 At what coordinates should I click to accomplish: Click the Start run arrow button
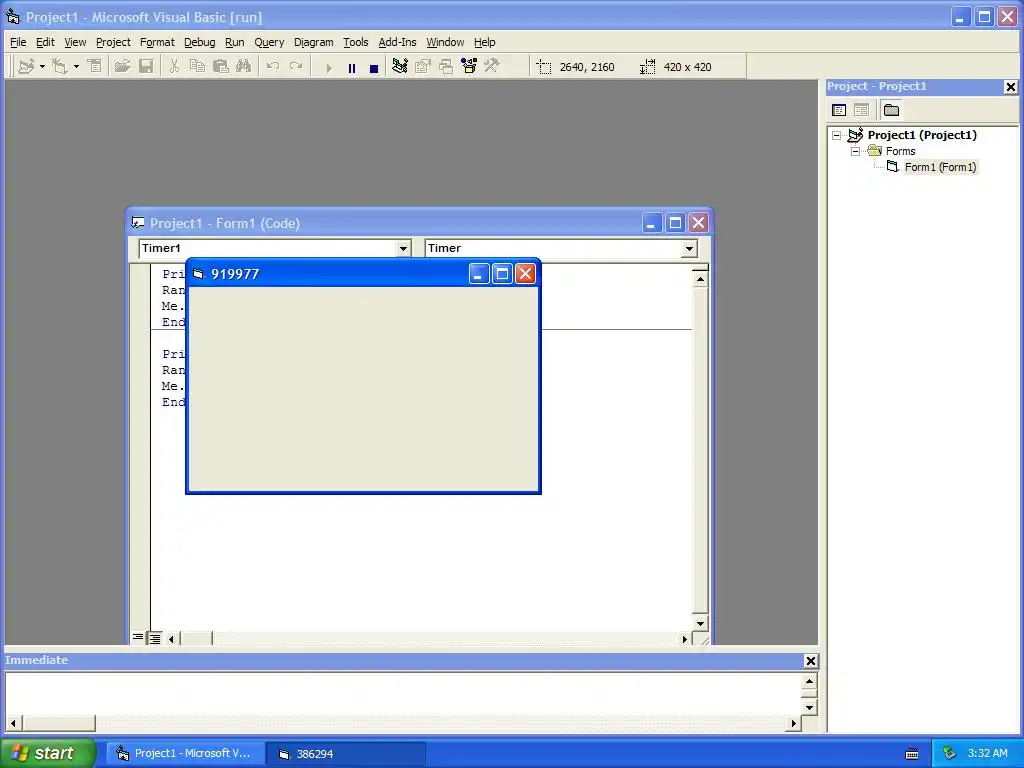[x=328, y=67]
